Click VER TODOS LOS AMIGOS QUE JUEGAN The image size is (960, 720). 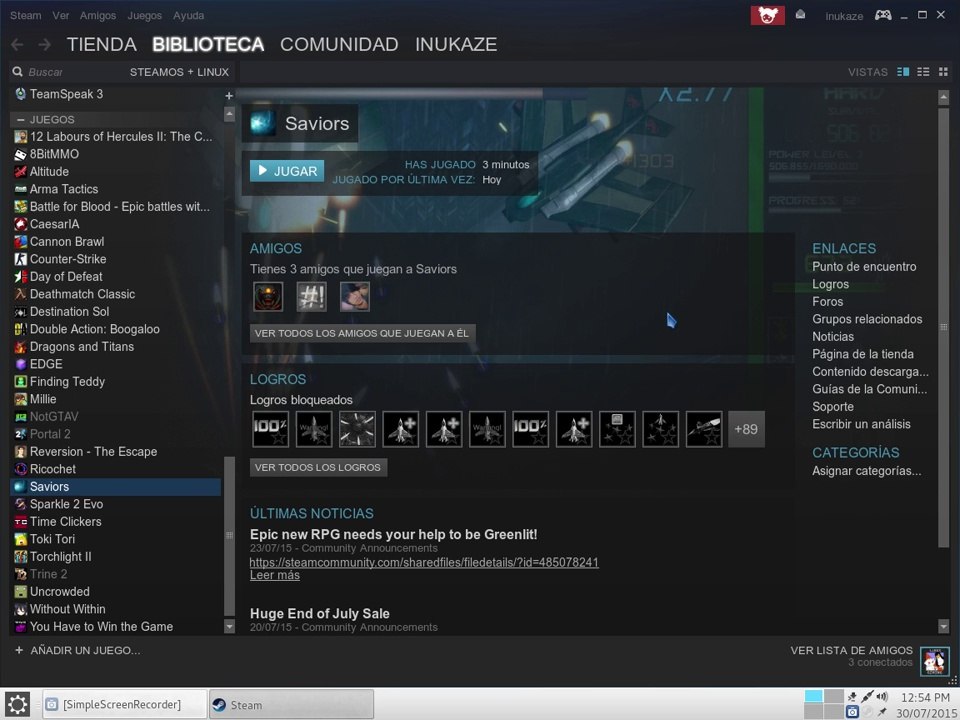[x=362, y=334]
